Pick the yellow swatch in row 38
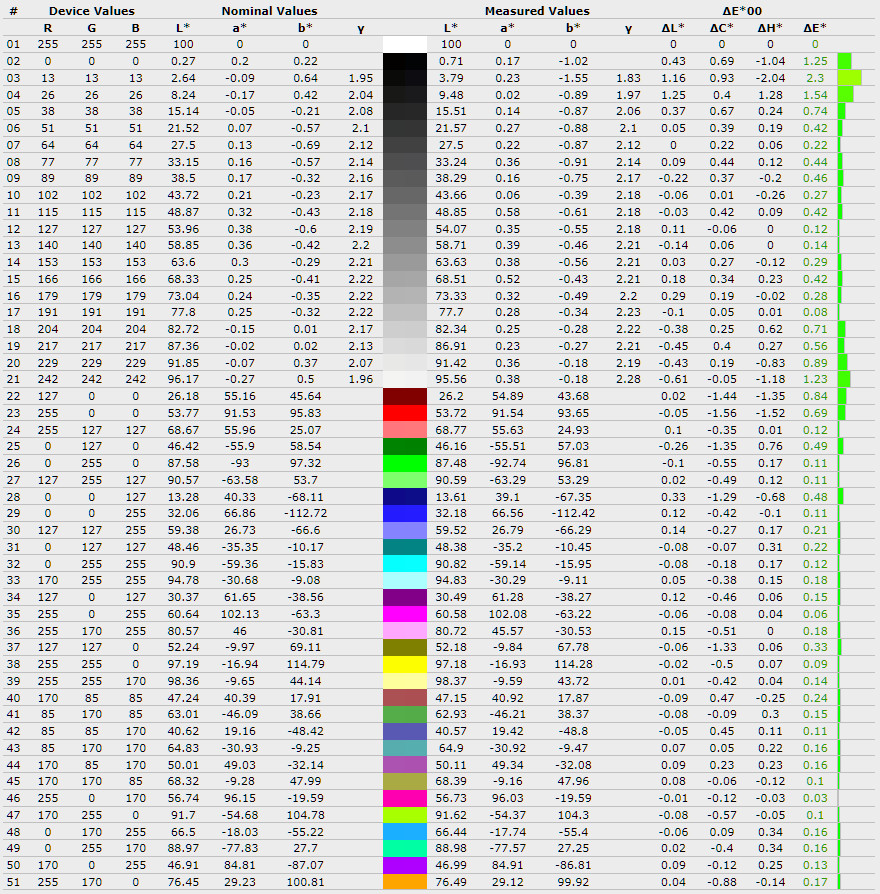The image size is (880, 894). tap(405, 663)
